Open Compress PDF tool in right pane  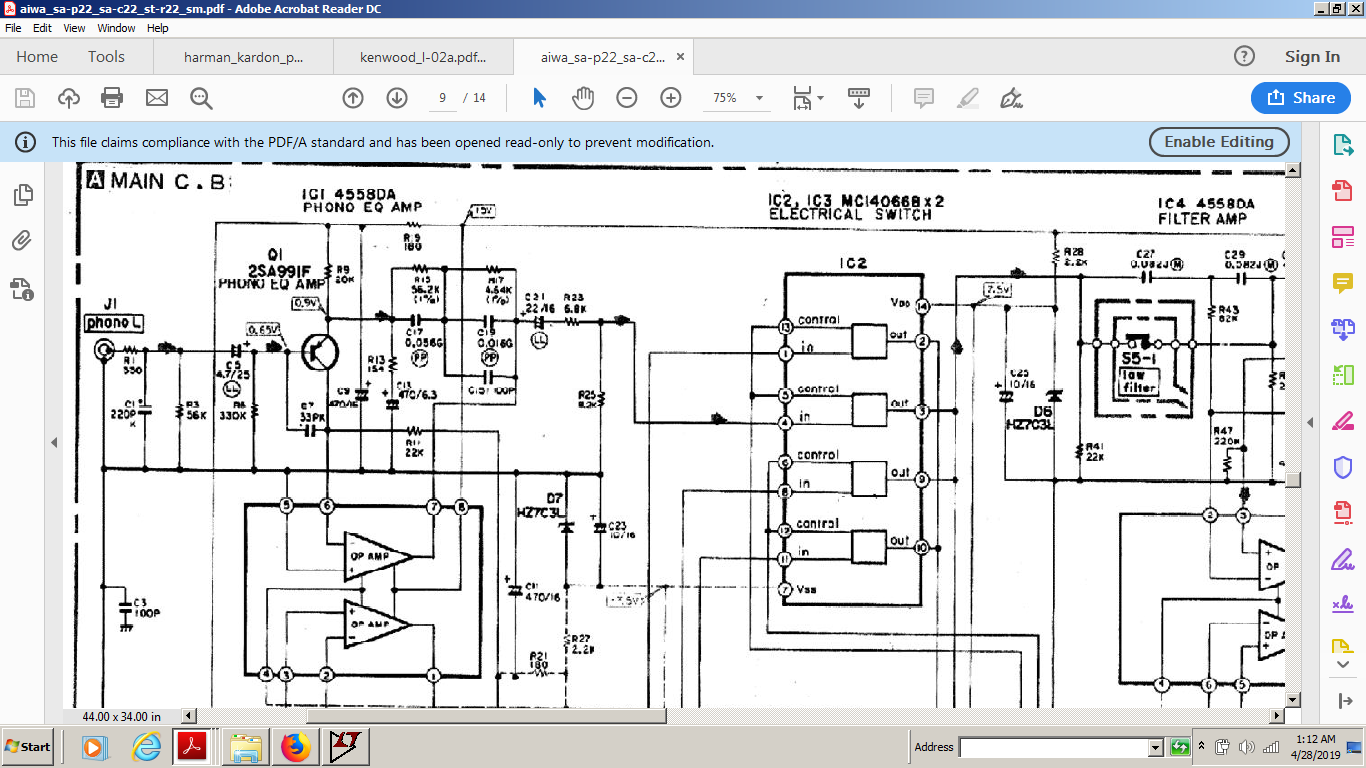pyautogui.click(x=1342, y=513)
